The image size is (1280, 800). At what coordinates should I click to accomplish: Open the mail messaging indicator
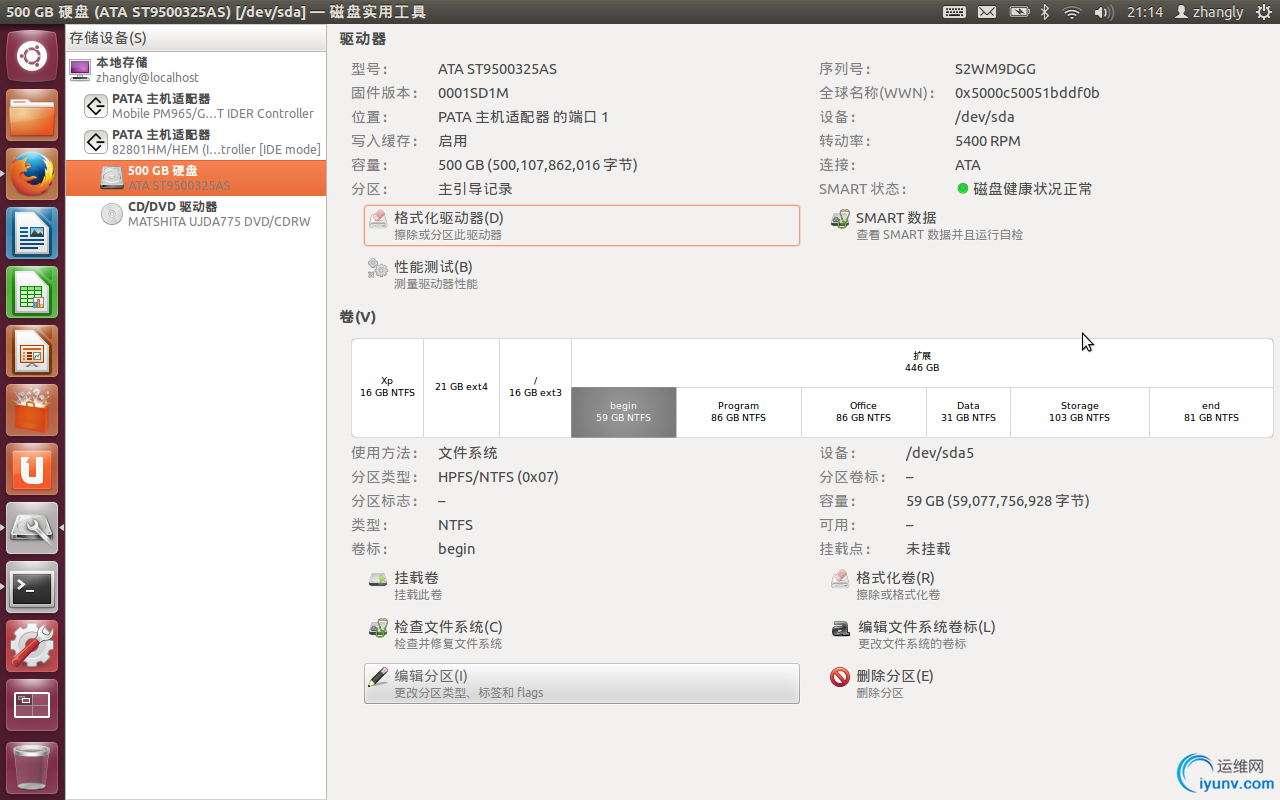pyautogui.click(x=987, y=12)
